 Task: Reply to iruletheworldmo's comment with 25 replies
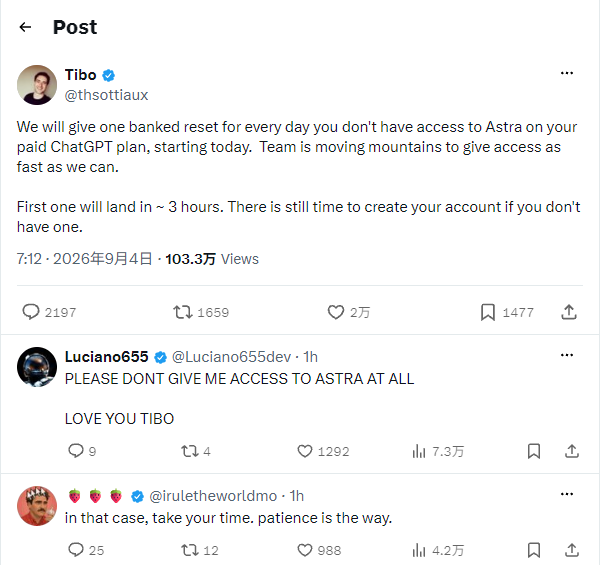[76, 550]
